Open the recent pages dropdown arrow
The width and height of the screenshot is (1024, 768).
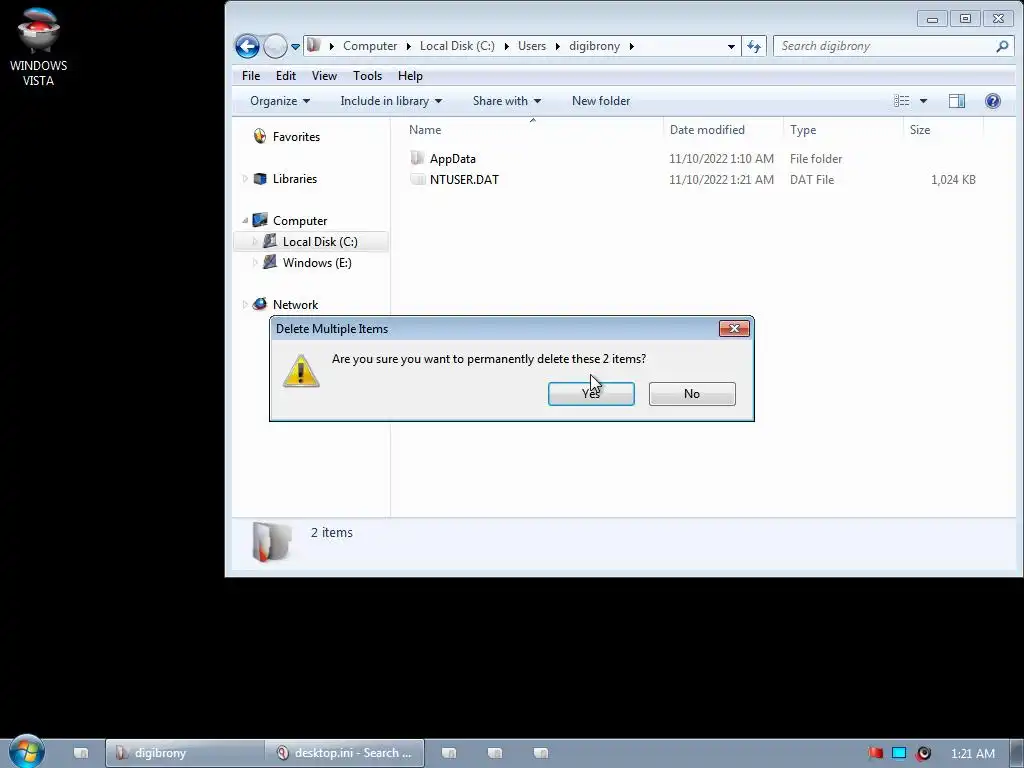click(x=295, y=46)
